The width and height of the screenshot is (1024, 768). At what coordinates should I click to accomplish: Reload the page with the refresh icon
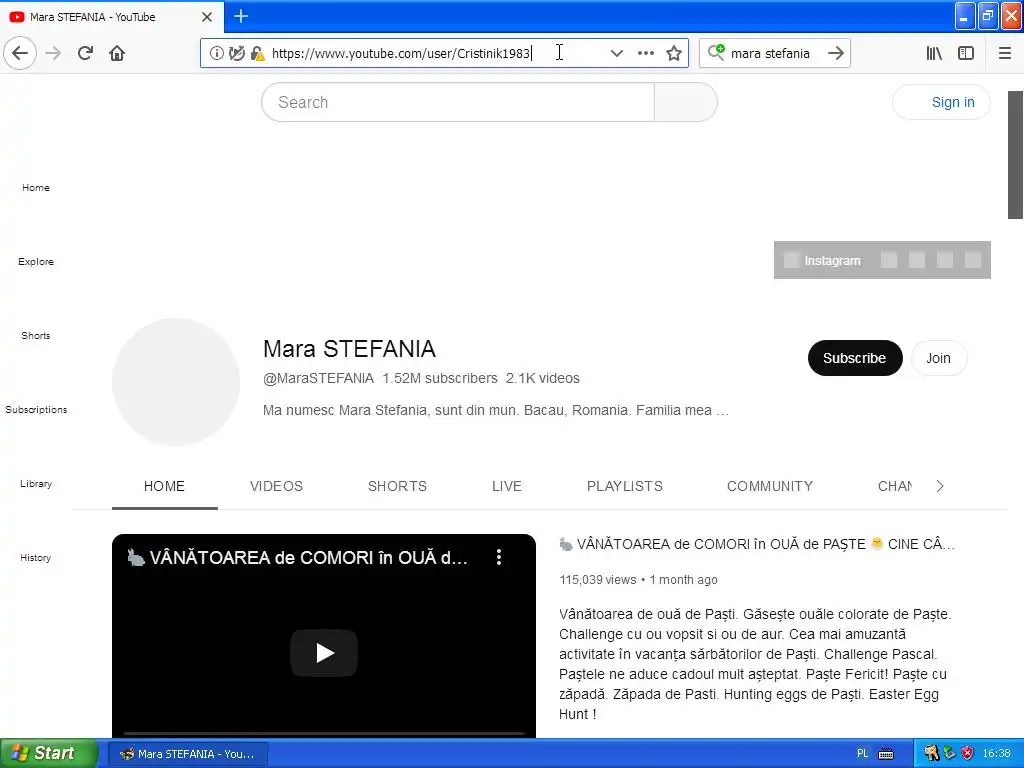(x=86, y=53)
